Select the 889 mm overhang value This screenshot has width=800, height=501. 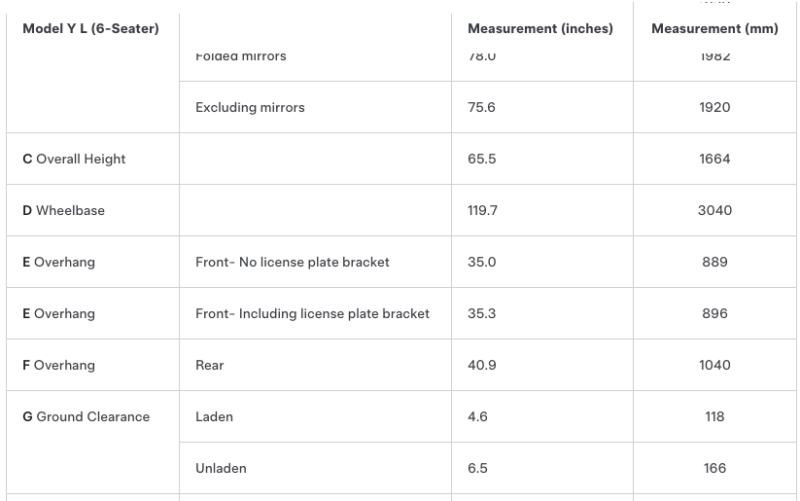(715, 262)
